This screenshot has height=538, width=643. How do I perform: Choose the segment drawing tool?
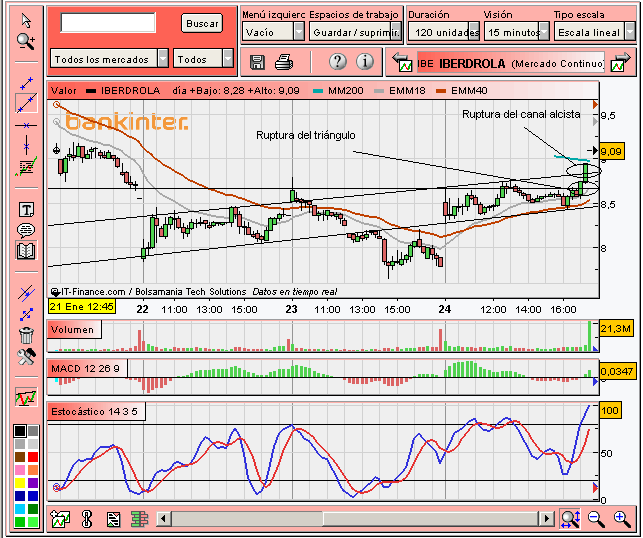tap(26, 83)
